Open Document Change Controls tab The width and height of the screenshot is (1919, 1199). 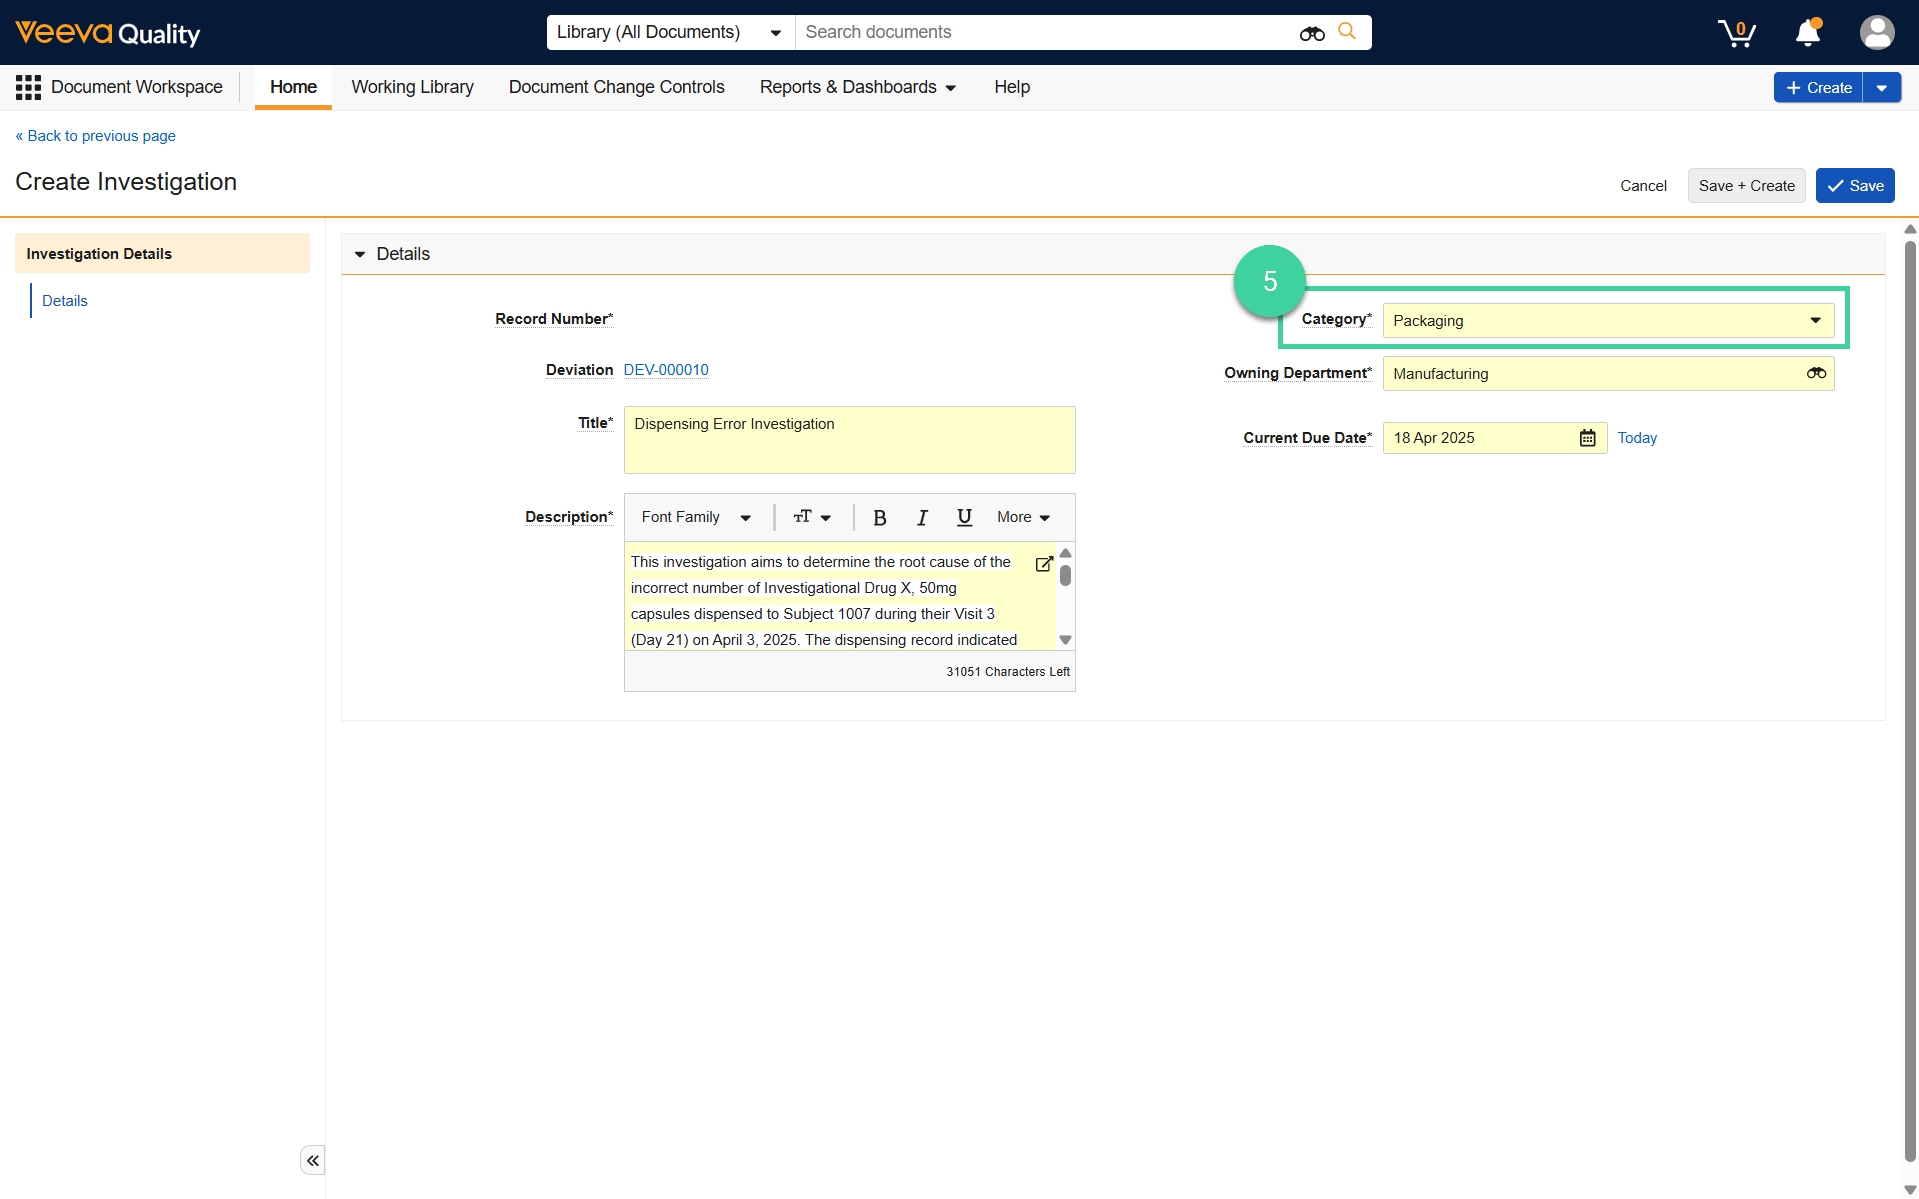click(x=616, y=87)
